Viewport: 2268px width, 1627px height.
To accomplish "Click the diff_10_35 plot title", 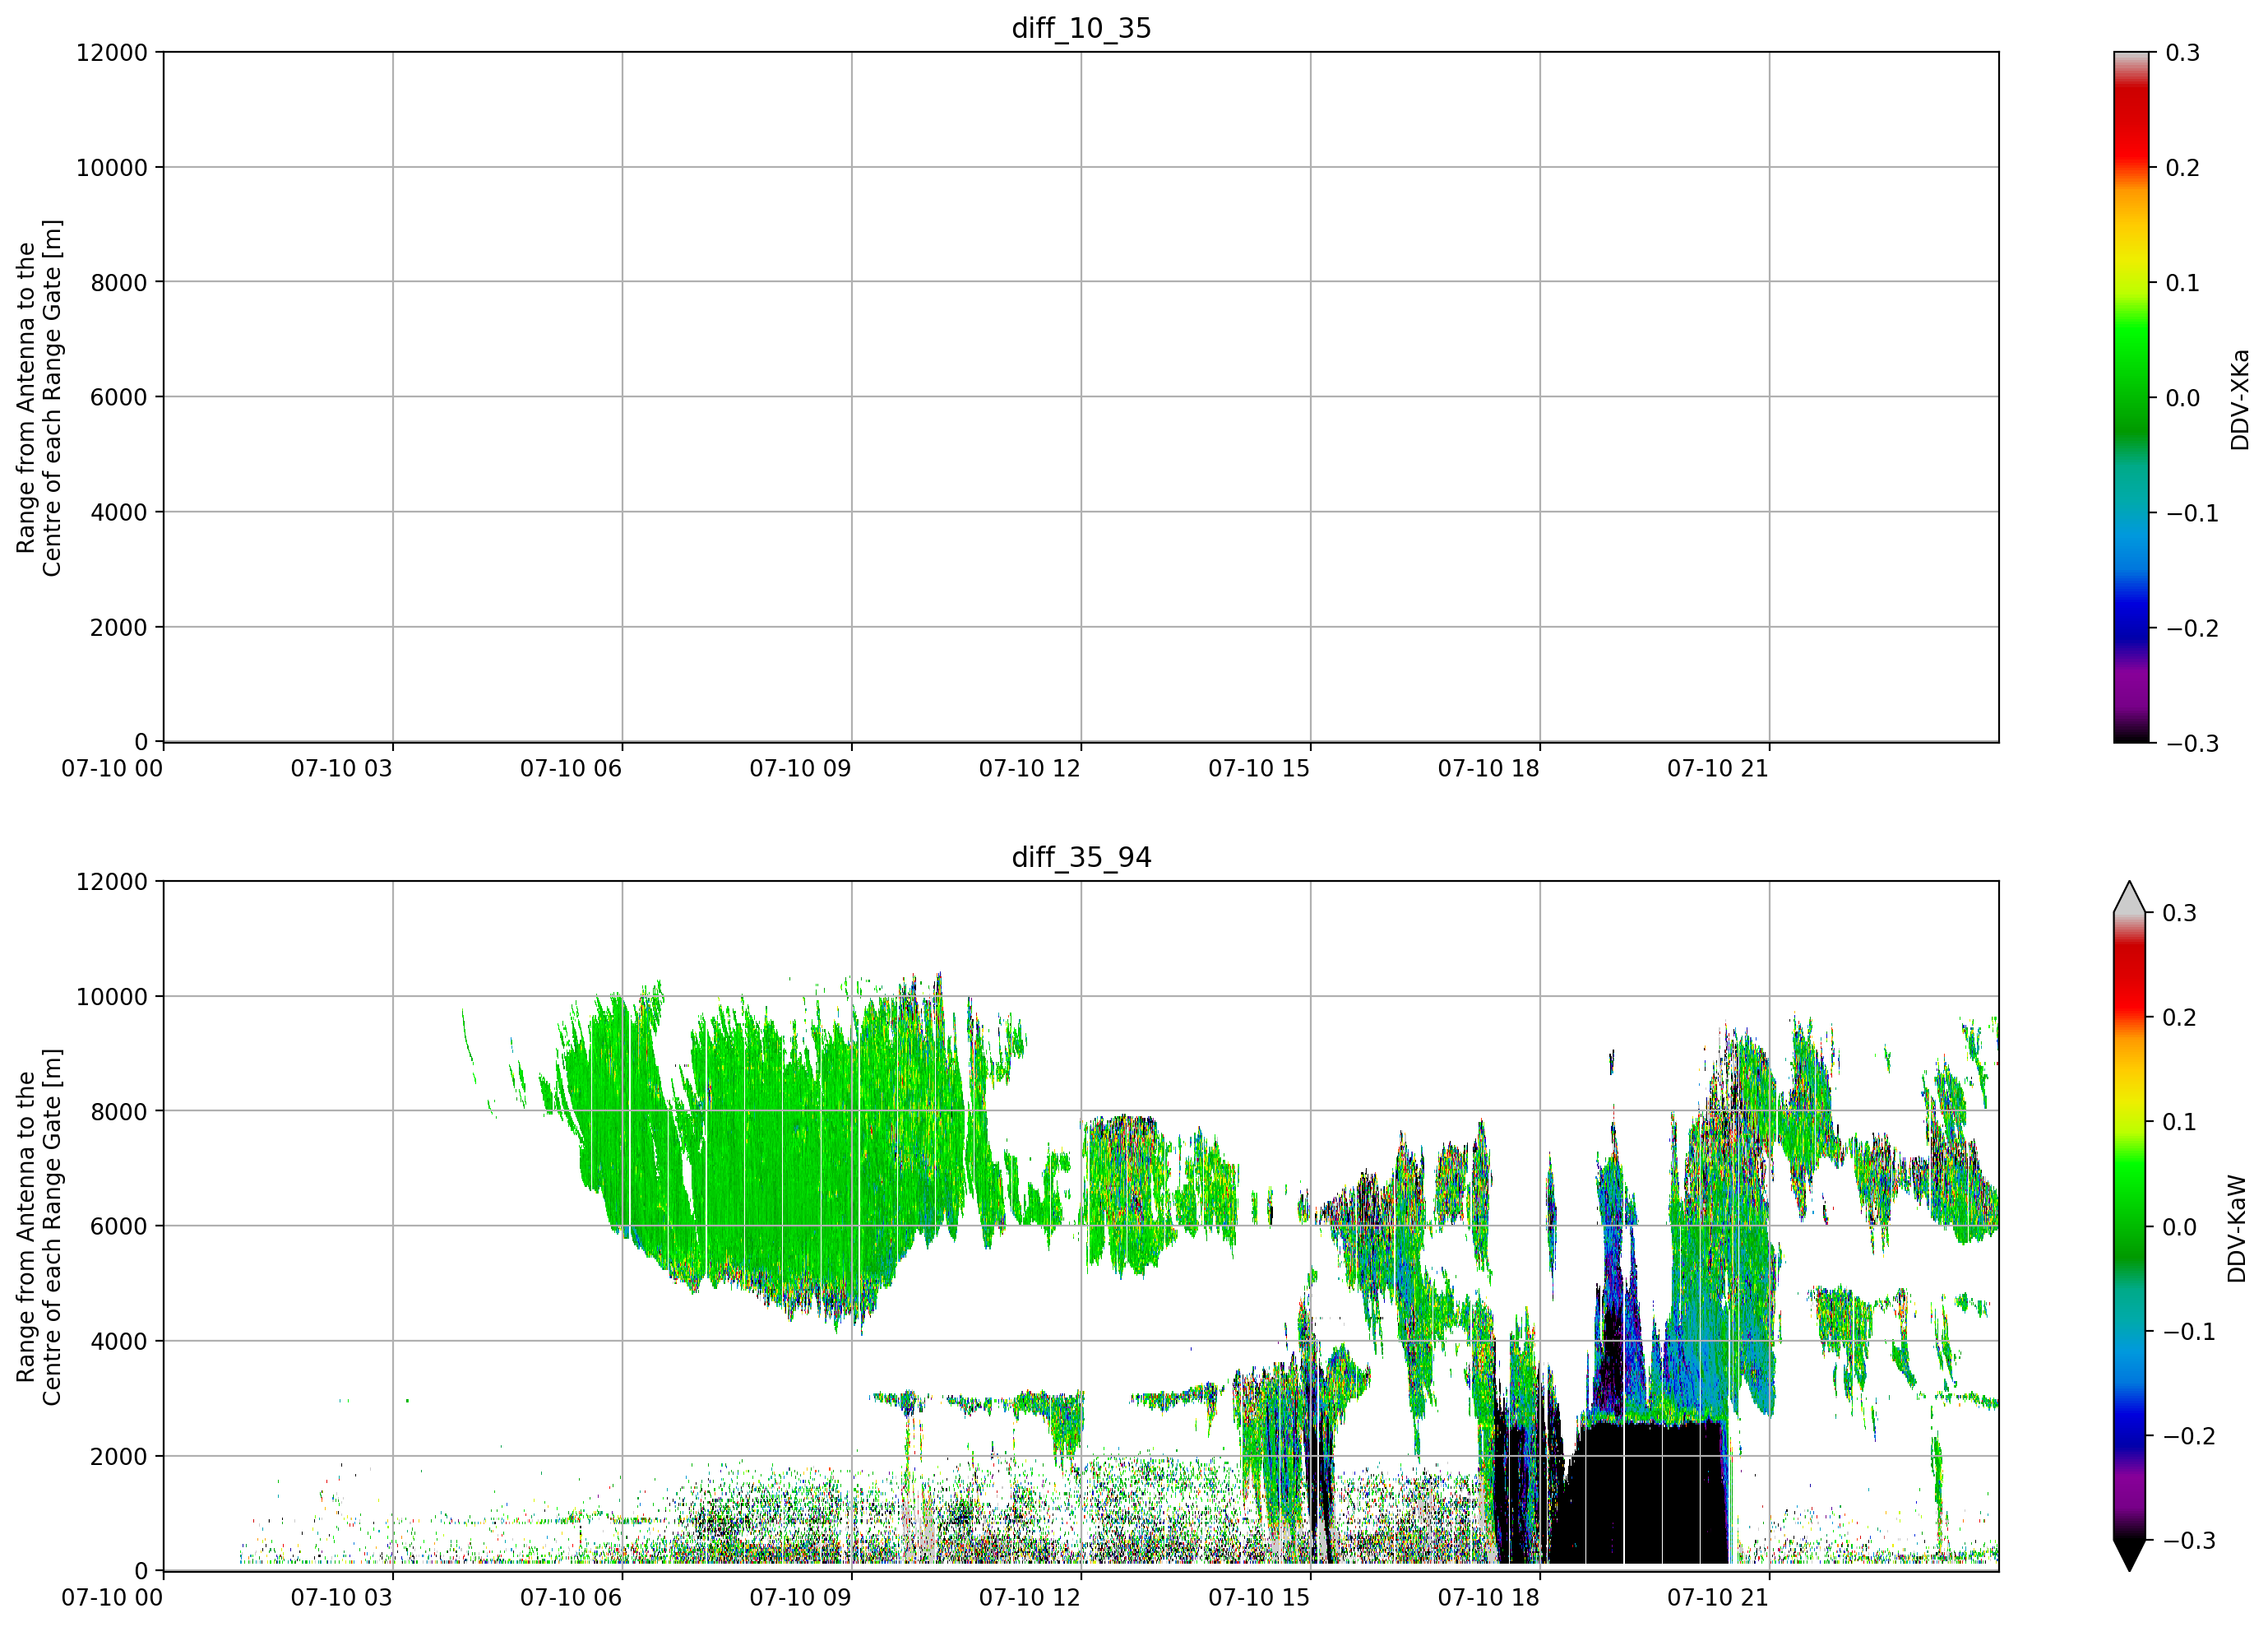I will pyautogui.click(x=1081, y=28).
